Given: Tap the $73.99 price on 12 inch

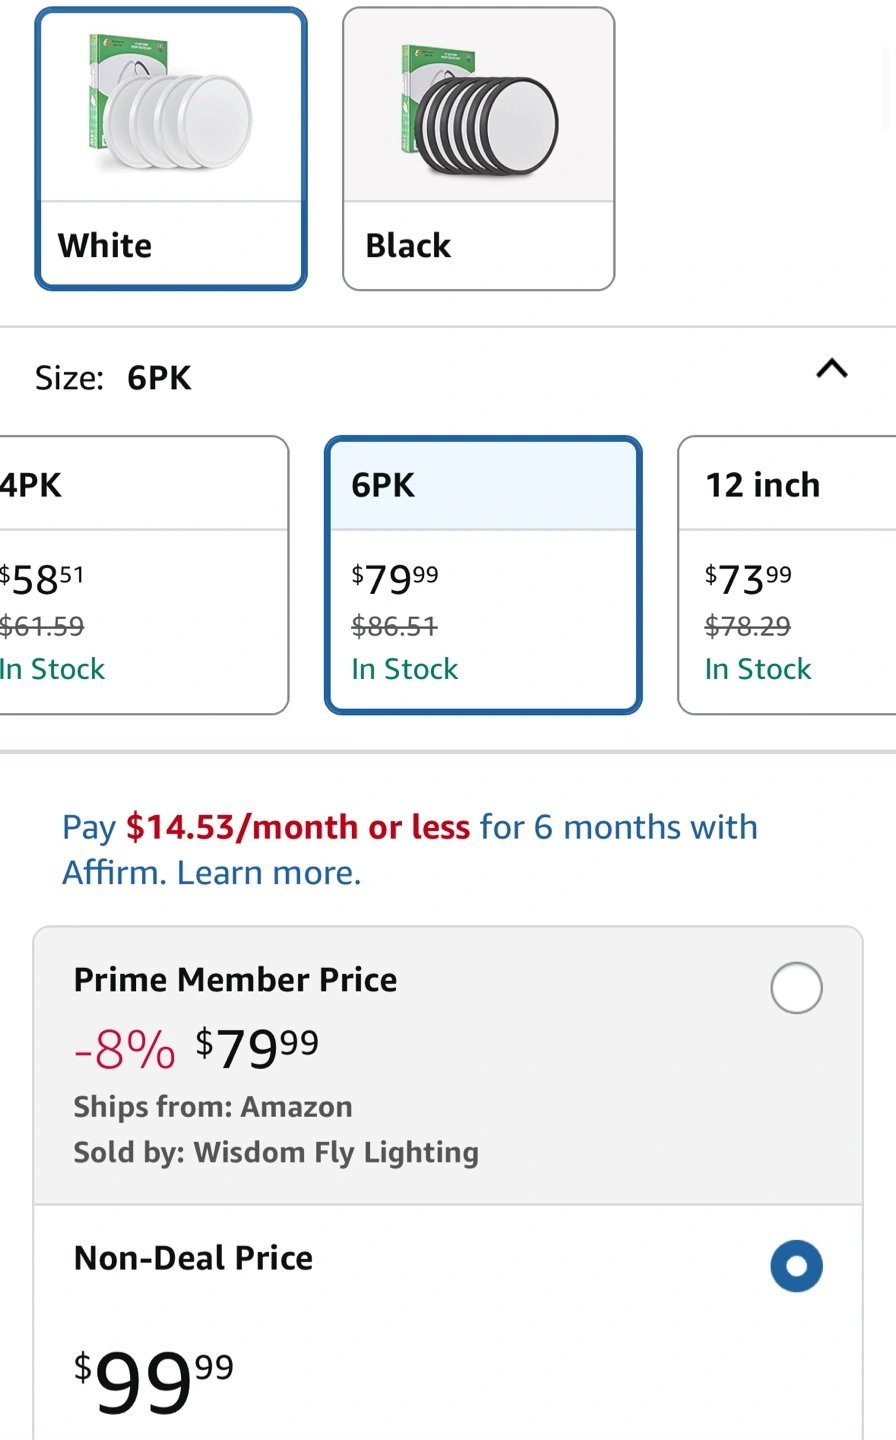Looking at the screenshot, I should tap(748, 580).
